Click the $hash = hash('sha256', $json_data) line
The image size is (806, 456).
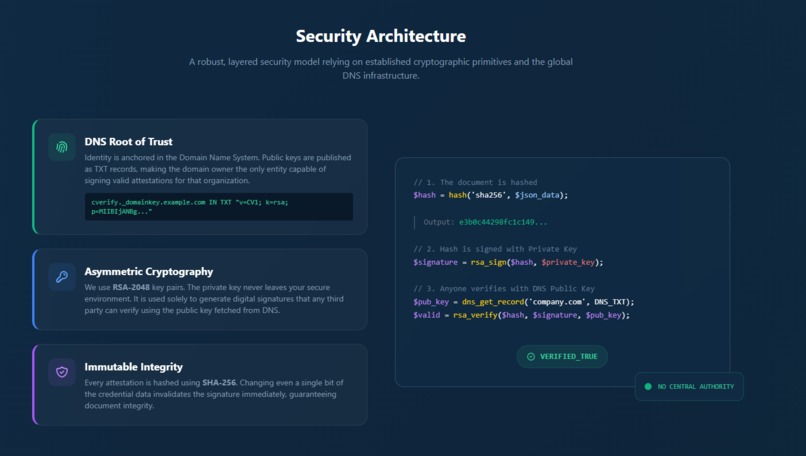pos(491,195)
